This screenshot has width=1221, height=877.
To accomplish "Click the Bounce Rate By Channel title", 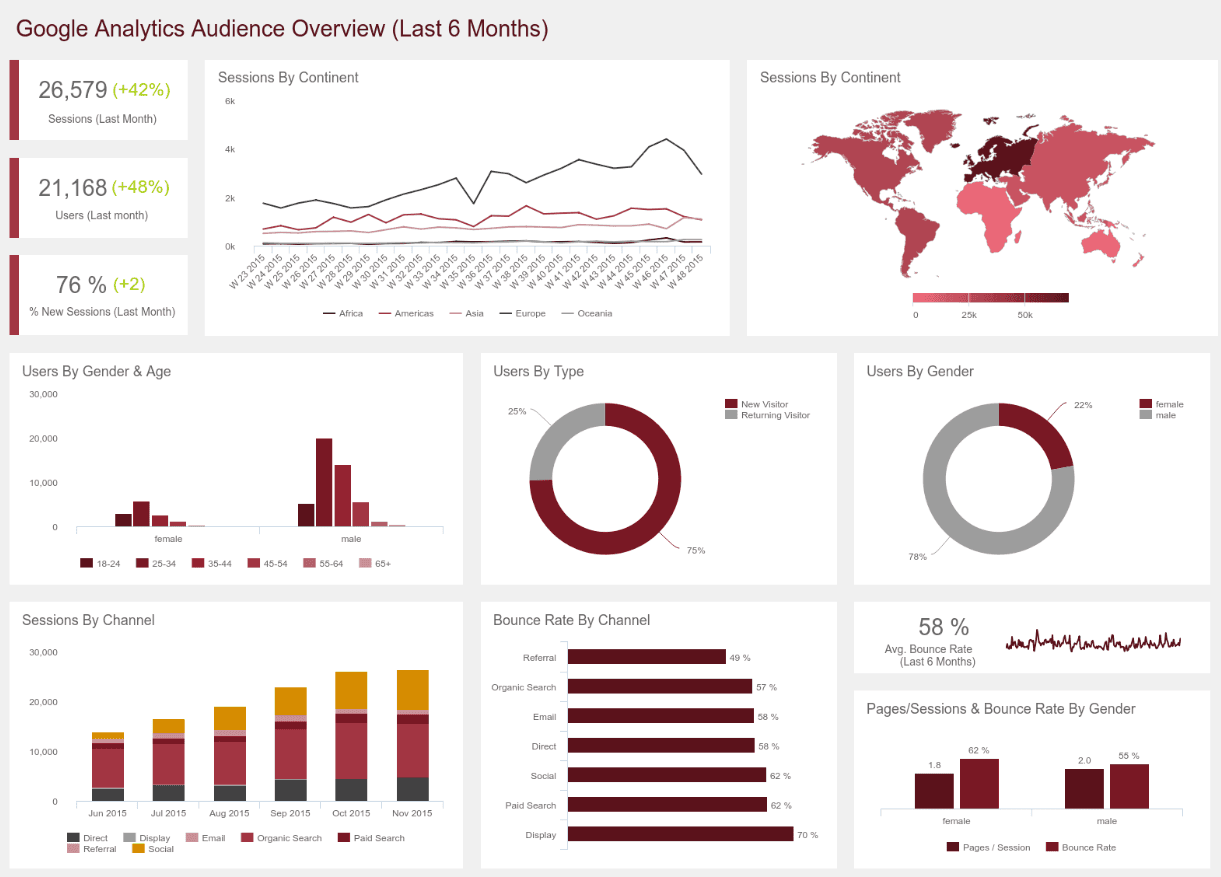I will pos(572,620).
